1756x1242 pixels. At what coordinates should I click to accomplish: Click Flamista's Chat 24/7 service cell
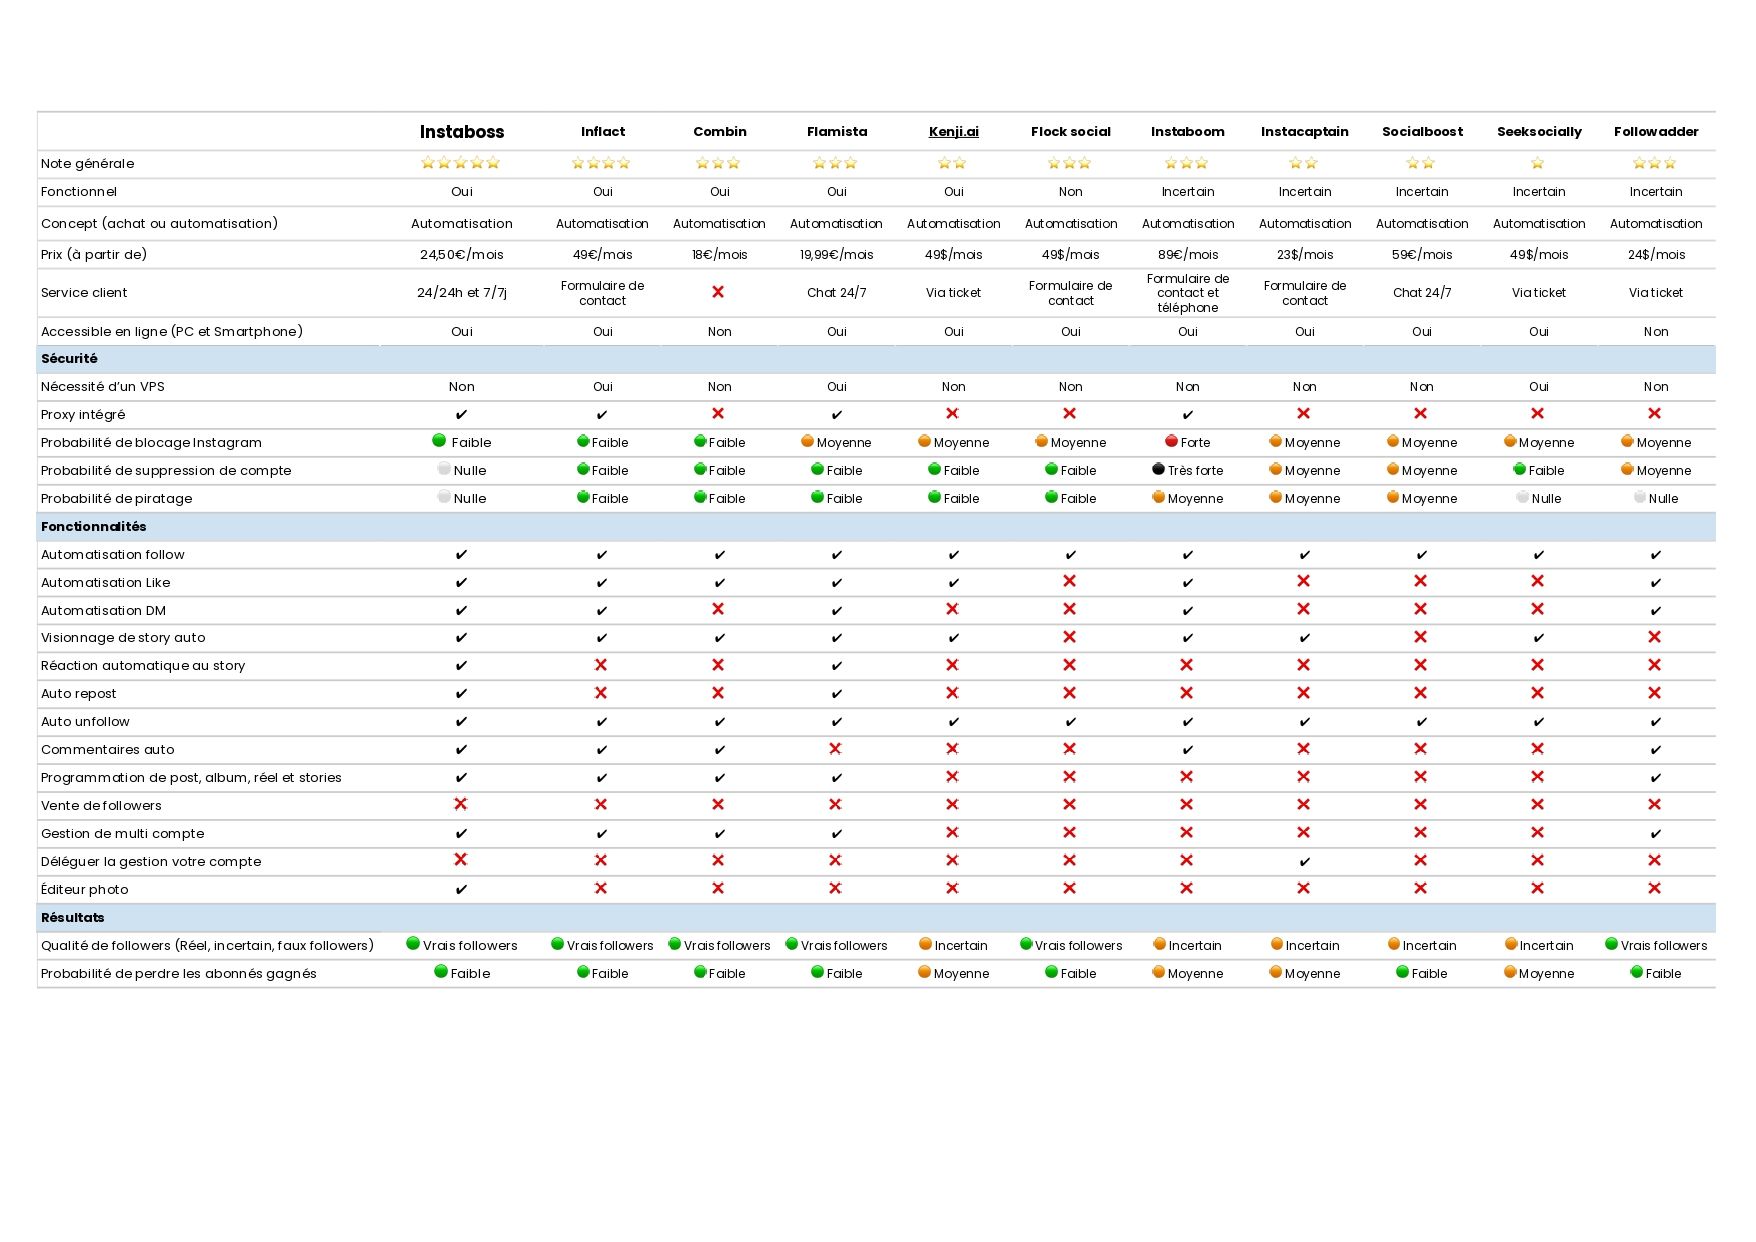coord(837,292)
